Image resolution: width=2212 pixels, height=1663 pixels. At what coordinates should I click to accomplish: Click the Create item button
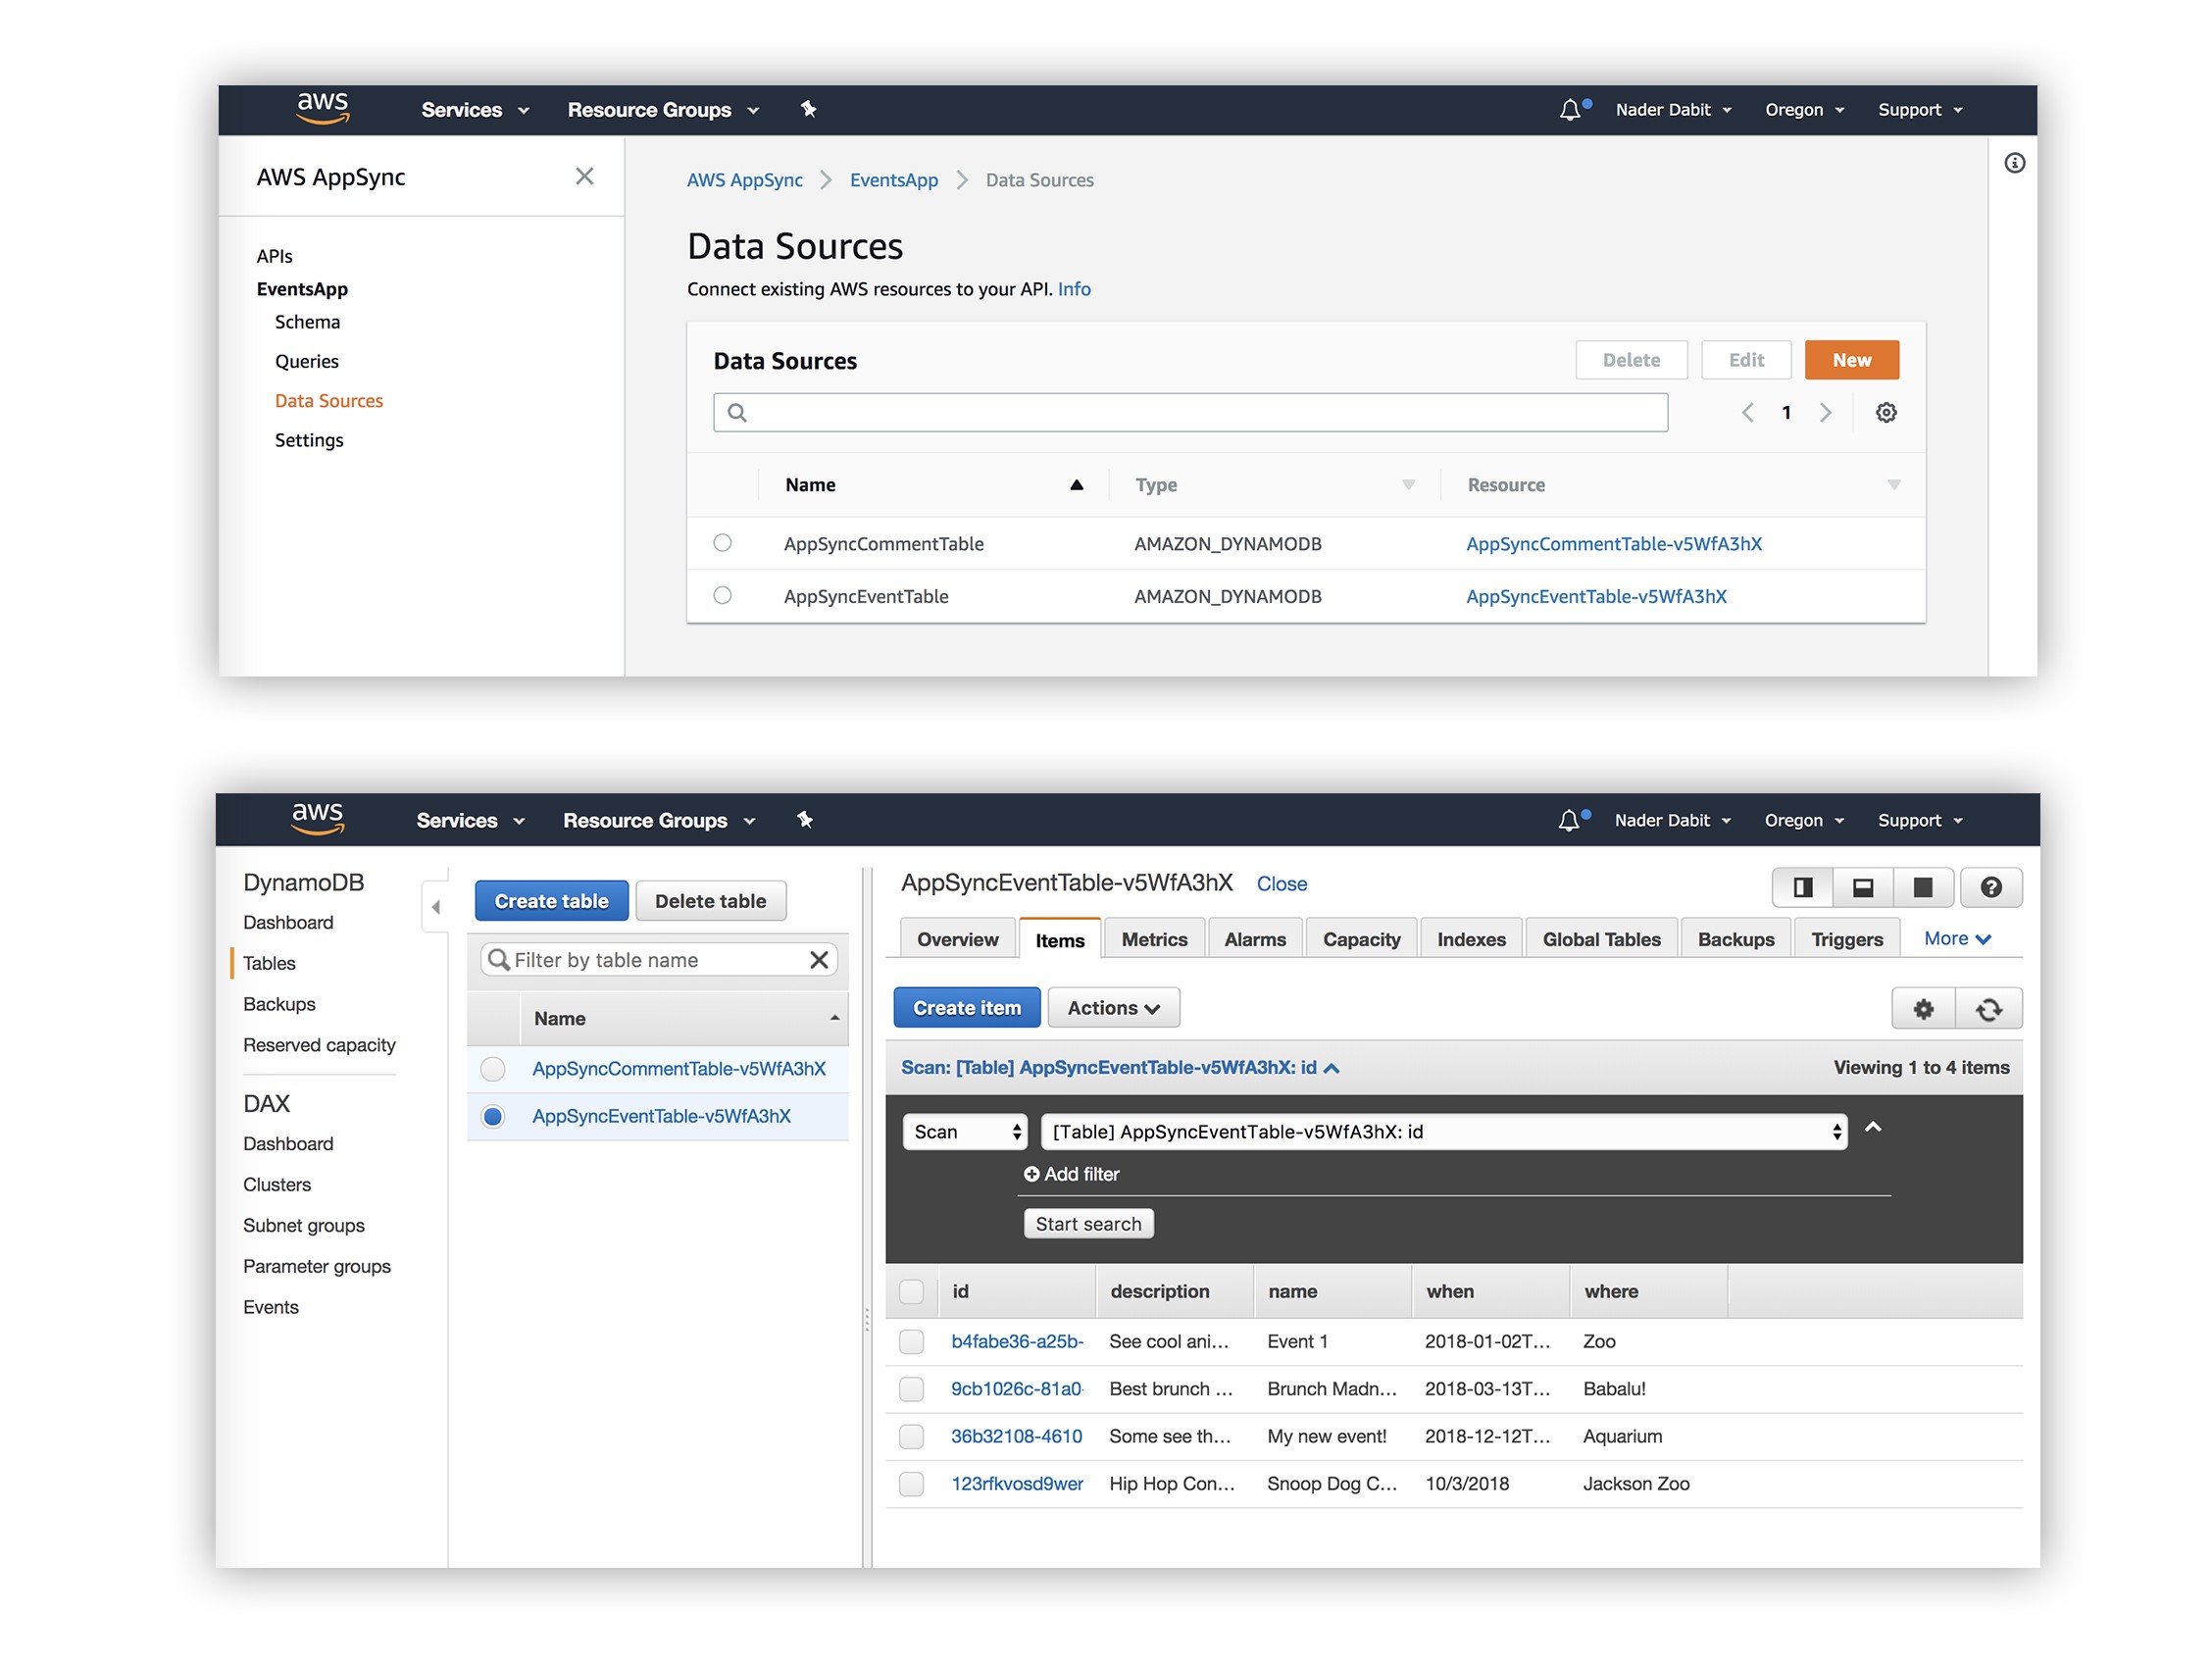(966, 1008)
